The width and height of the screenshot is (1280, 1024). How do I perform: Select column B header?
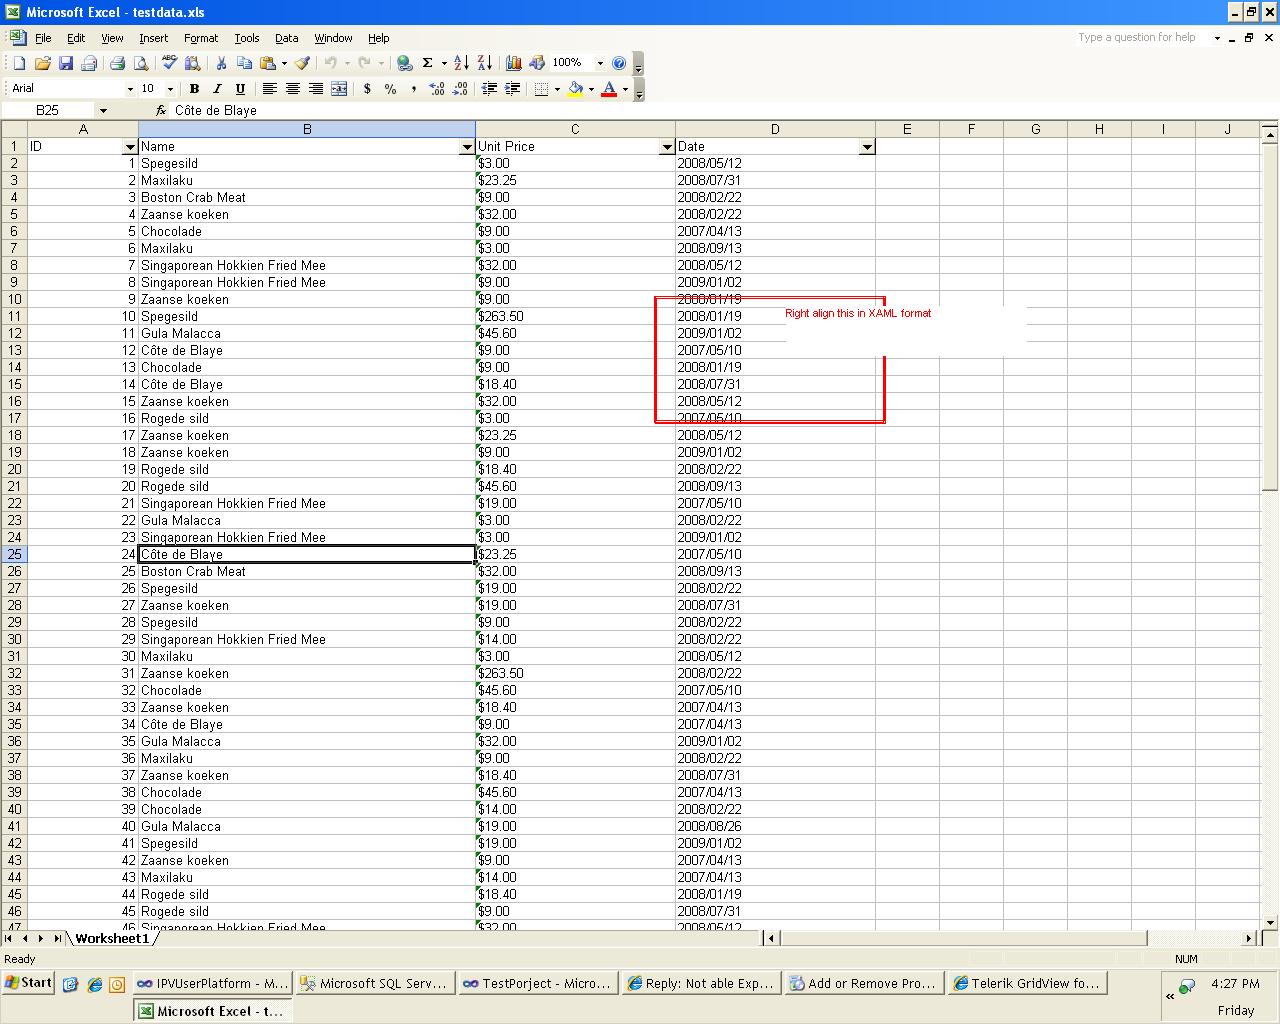point(307,129)
